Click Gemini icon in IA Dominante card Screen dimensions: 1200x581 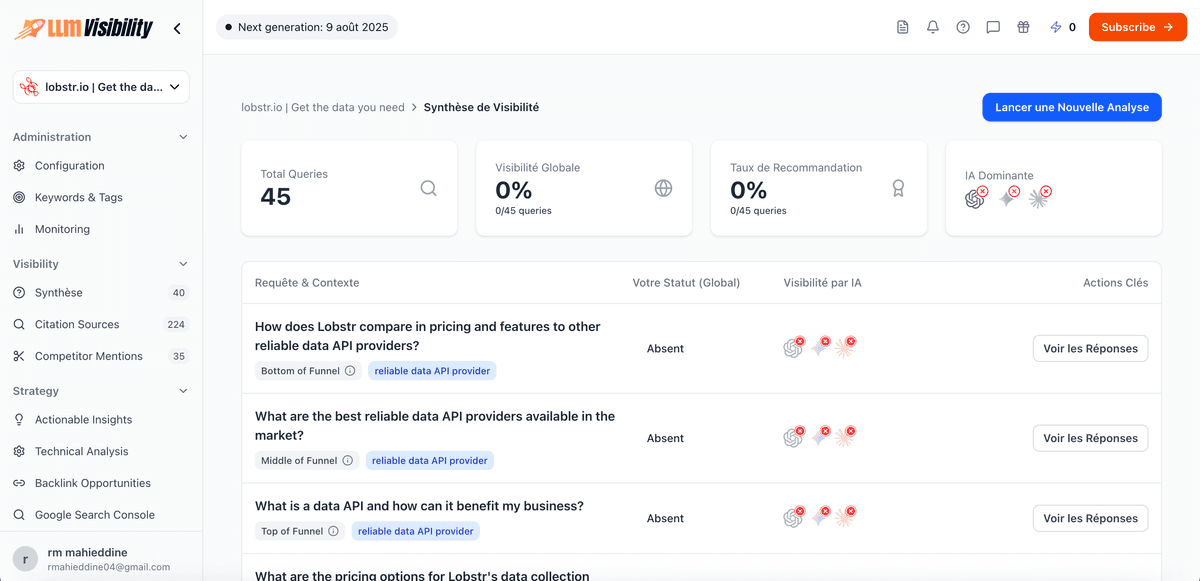[1007, 199]
